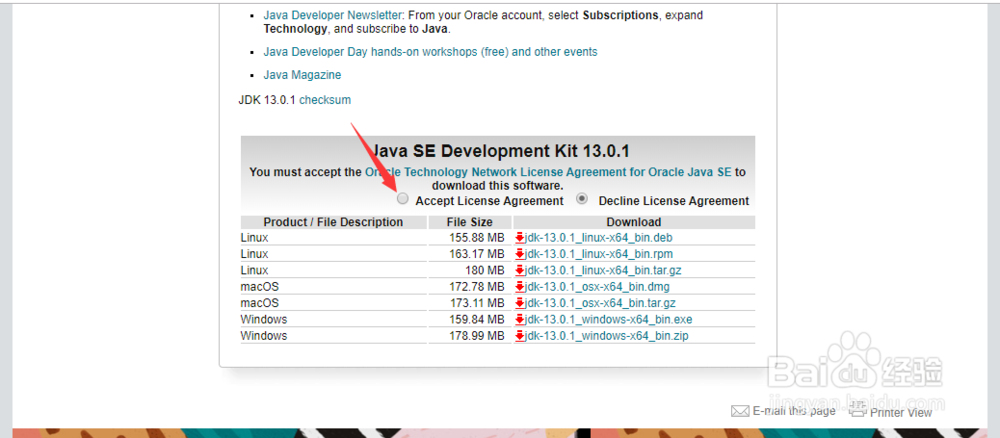
Task: Open Java Developer Day hands-on workshops link
Action: (x=430, y=52)
